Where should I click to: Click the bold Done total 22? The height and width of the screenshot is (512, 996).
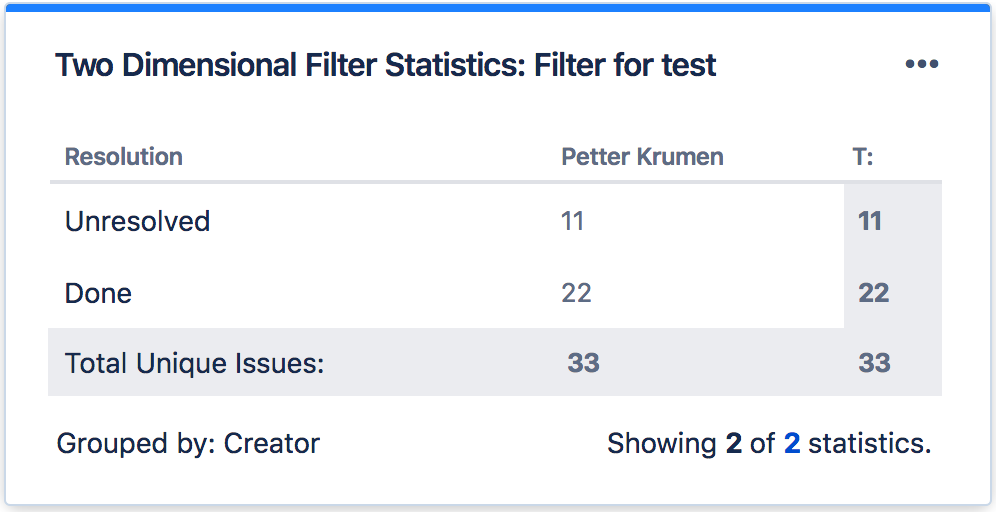[873, 293]
